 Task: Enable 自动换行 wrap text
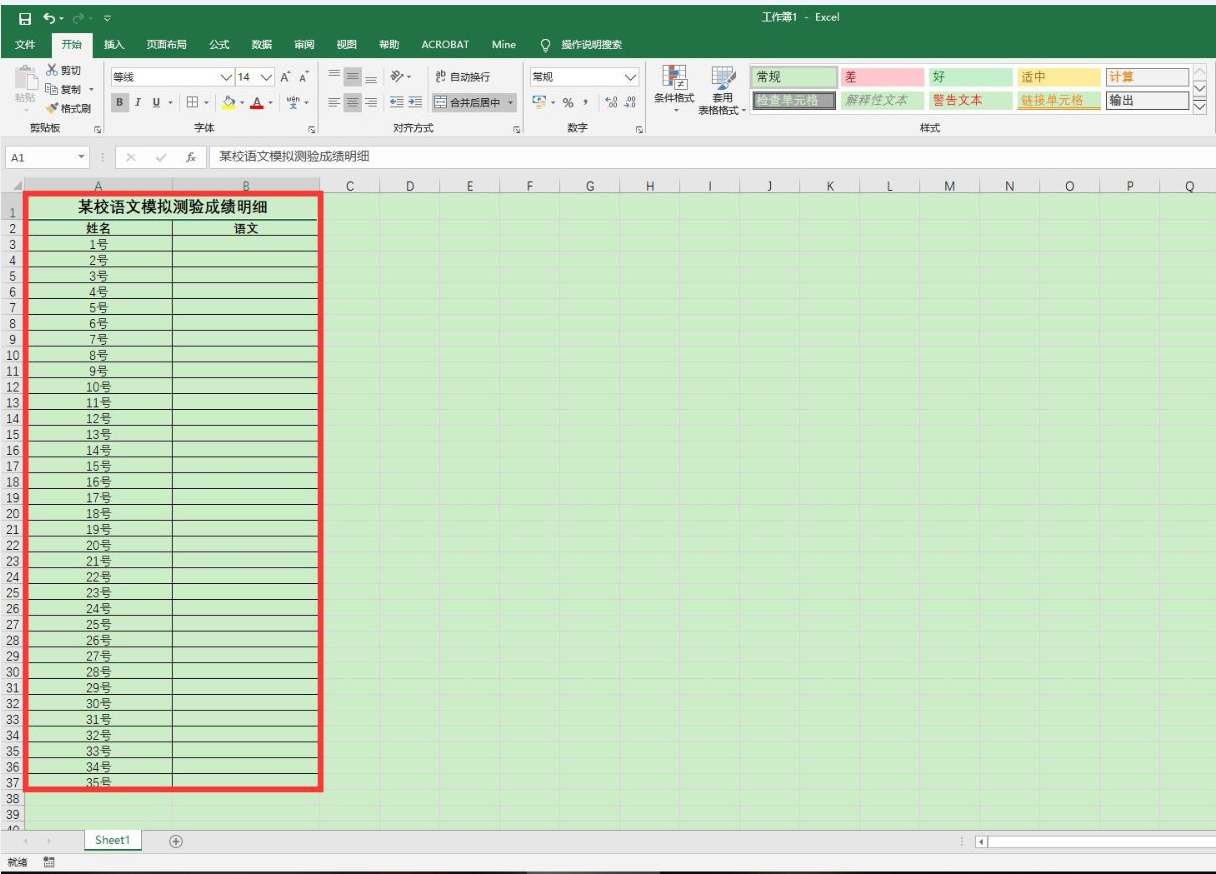pos(463,77)
